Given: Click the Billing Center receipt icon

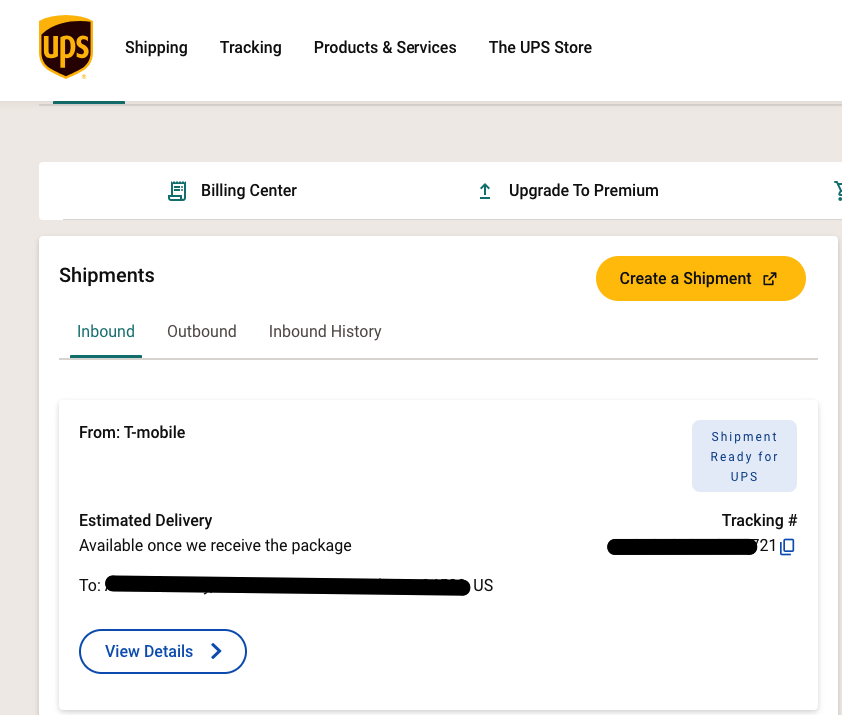Looking at the screenshot, I should 177,190.
